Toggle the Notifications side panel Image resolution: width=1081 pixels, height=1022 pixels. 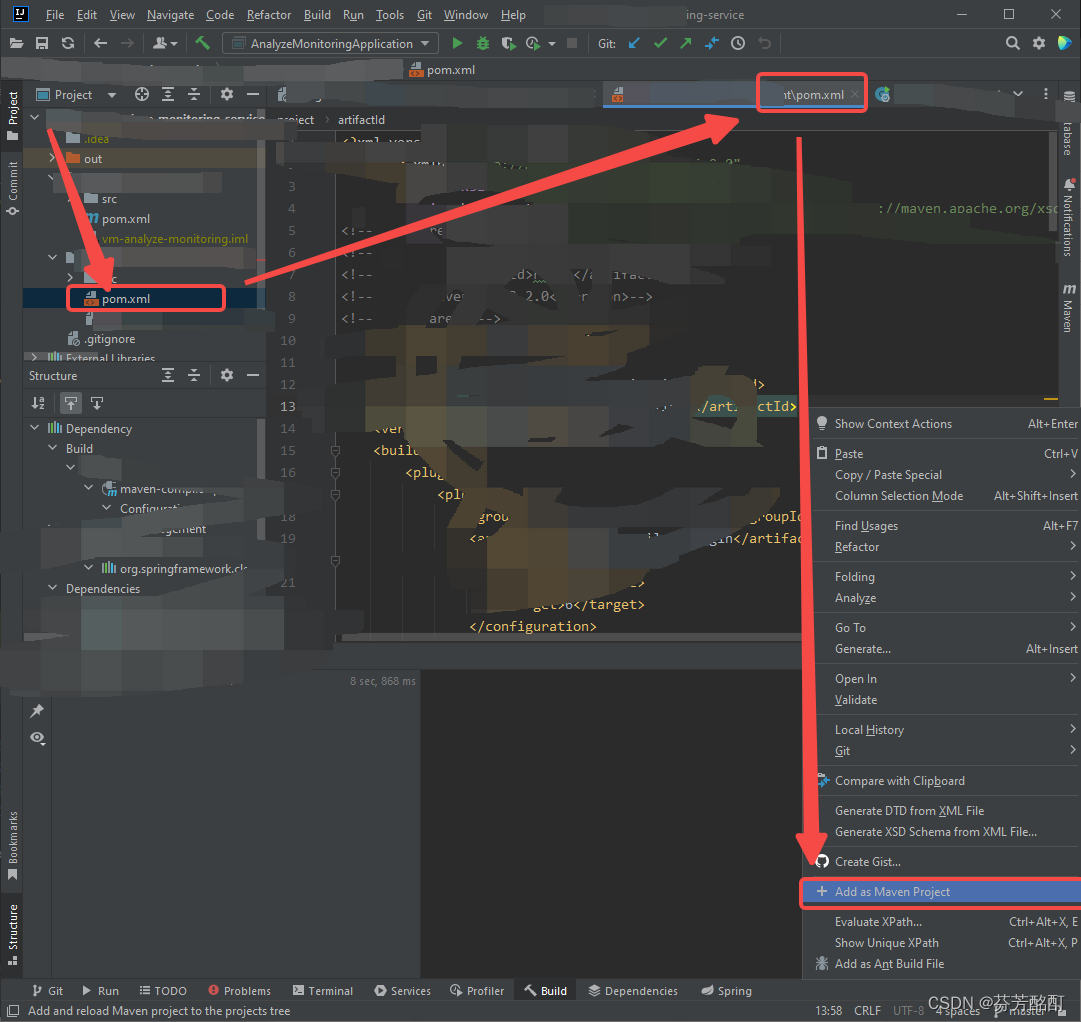1069,217
